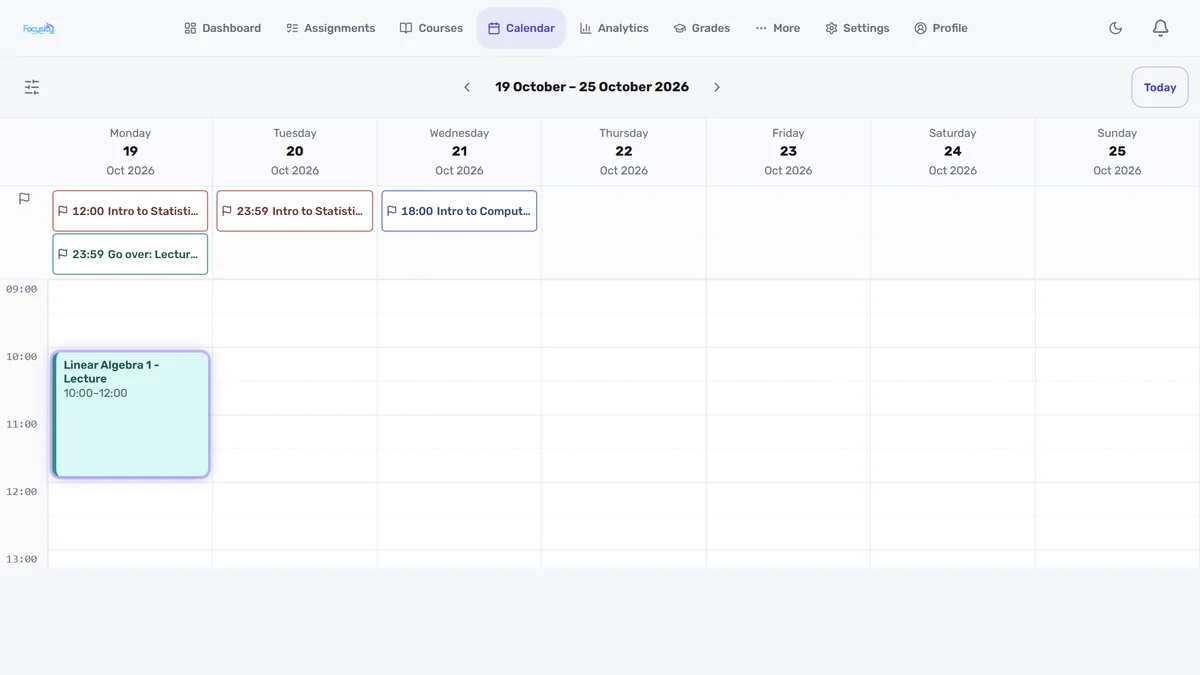1200x675 pixels.
Task: Open the 12:00 Intro to Statistics deadline on Monday
Action: [x=130, y=211]
